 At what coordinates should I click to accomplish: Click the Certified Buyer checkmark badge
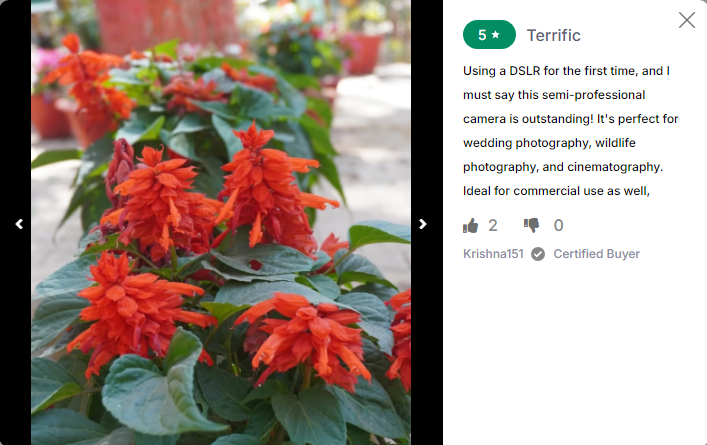pyautogui.click(x=537, y=254)
